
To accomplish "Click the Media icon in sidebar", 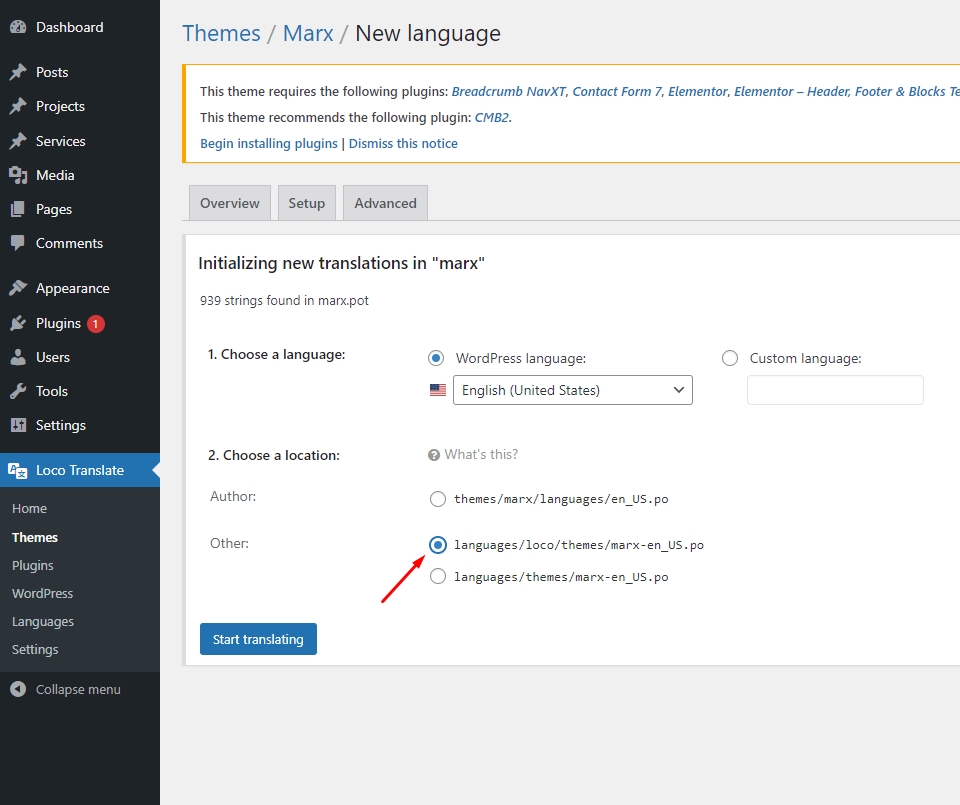I will coord(18,175).
